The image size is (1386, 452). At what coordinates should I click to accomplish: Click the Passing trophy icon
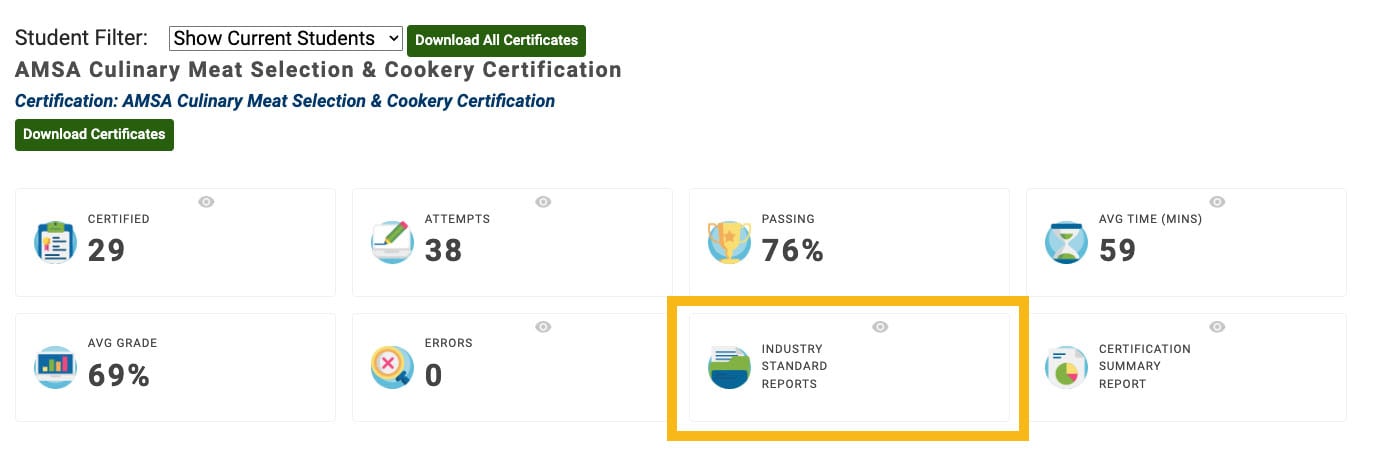(x=729, y=242)
